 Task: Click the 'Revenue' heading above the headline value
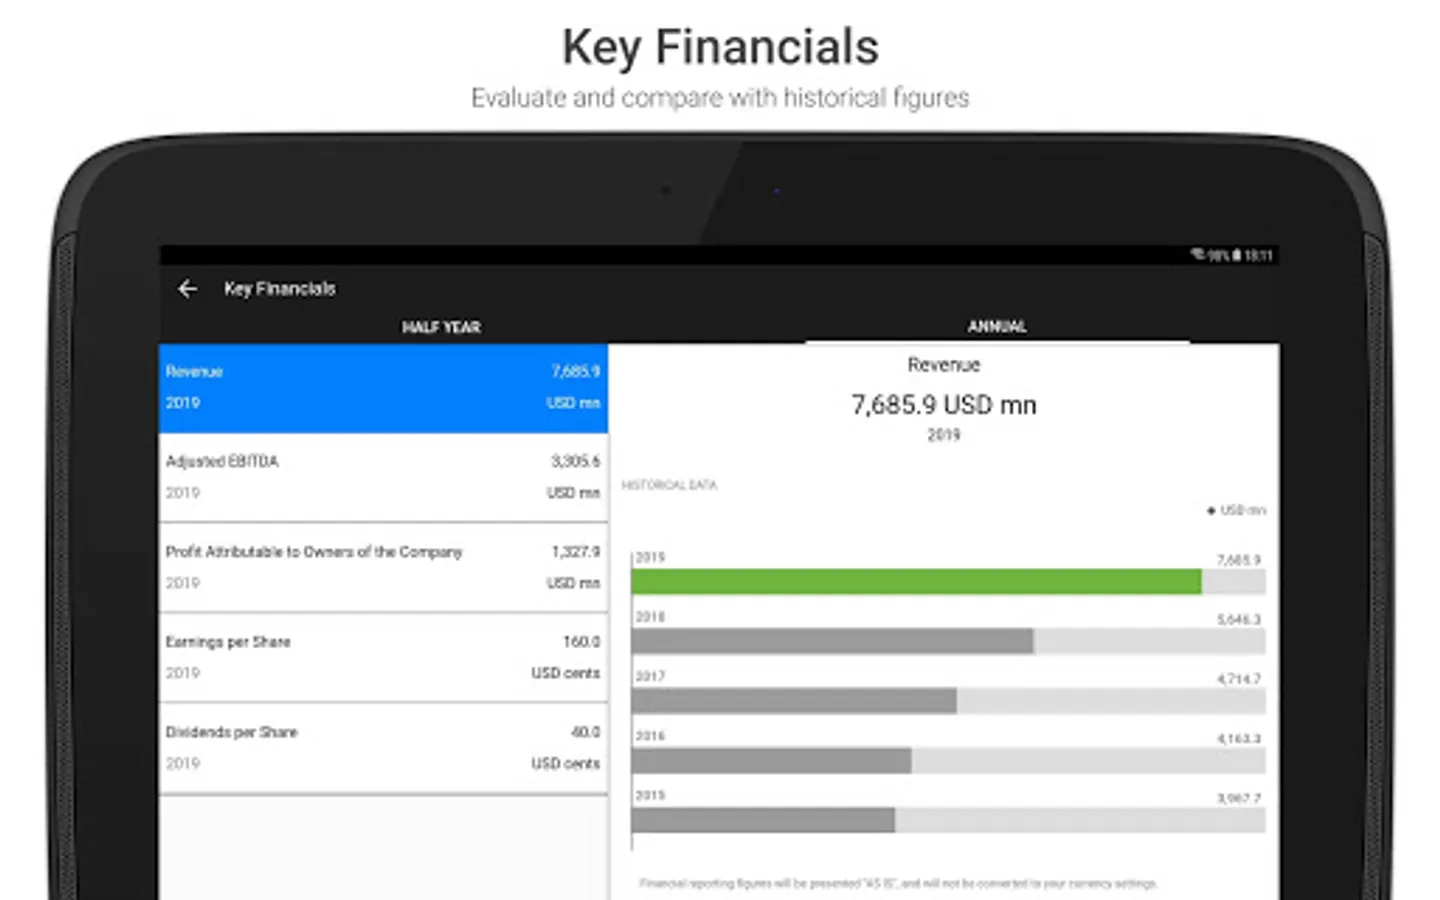pyautogui.click(x=944, y=365)
